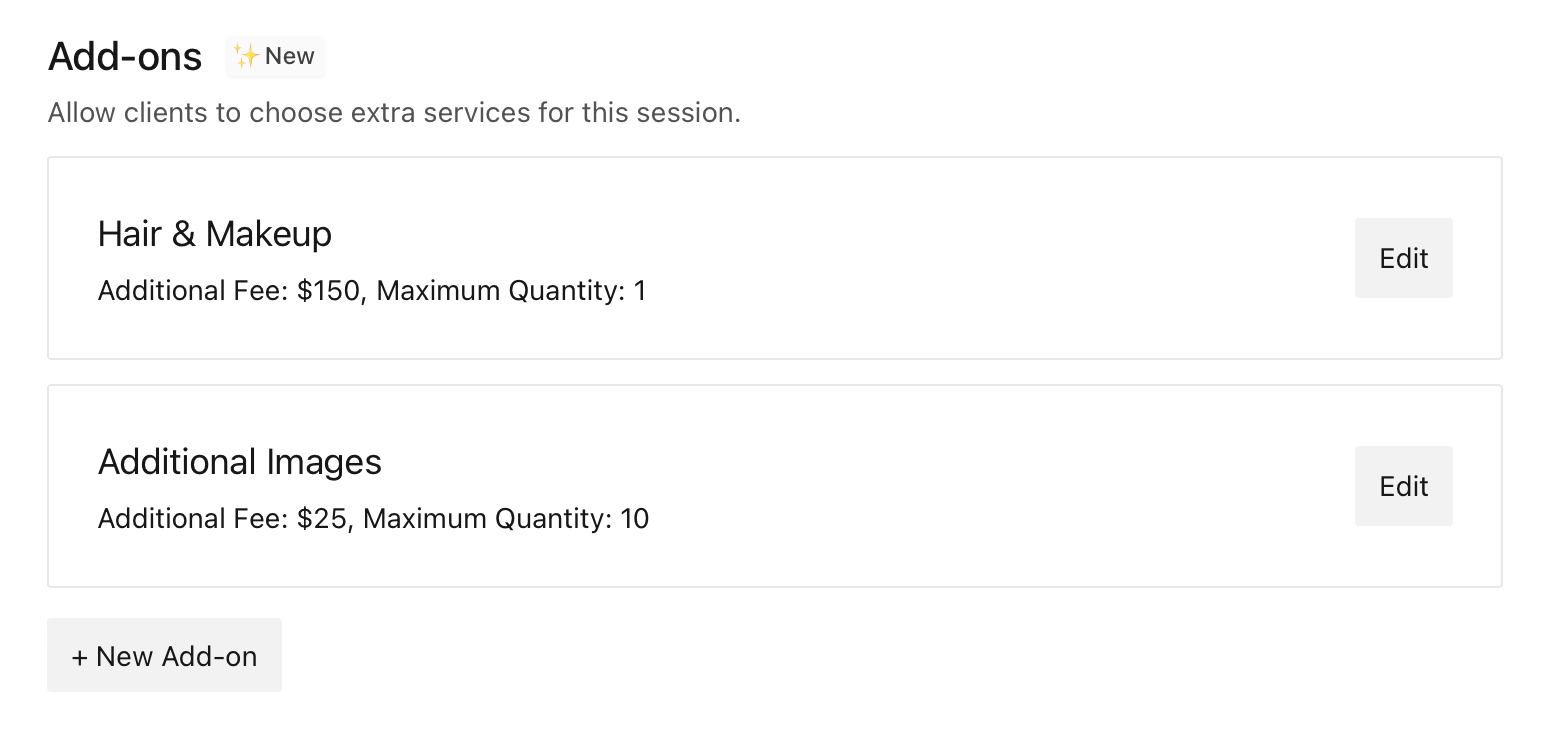Click the $25 fee amount
This screenshot has height=742, width=1554.
(x=321, y=519)
